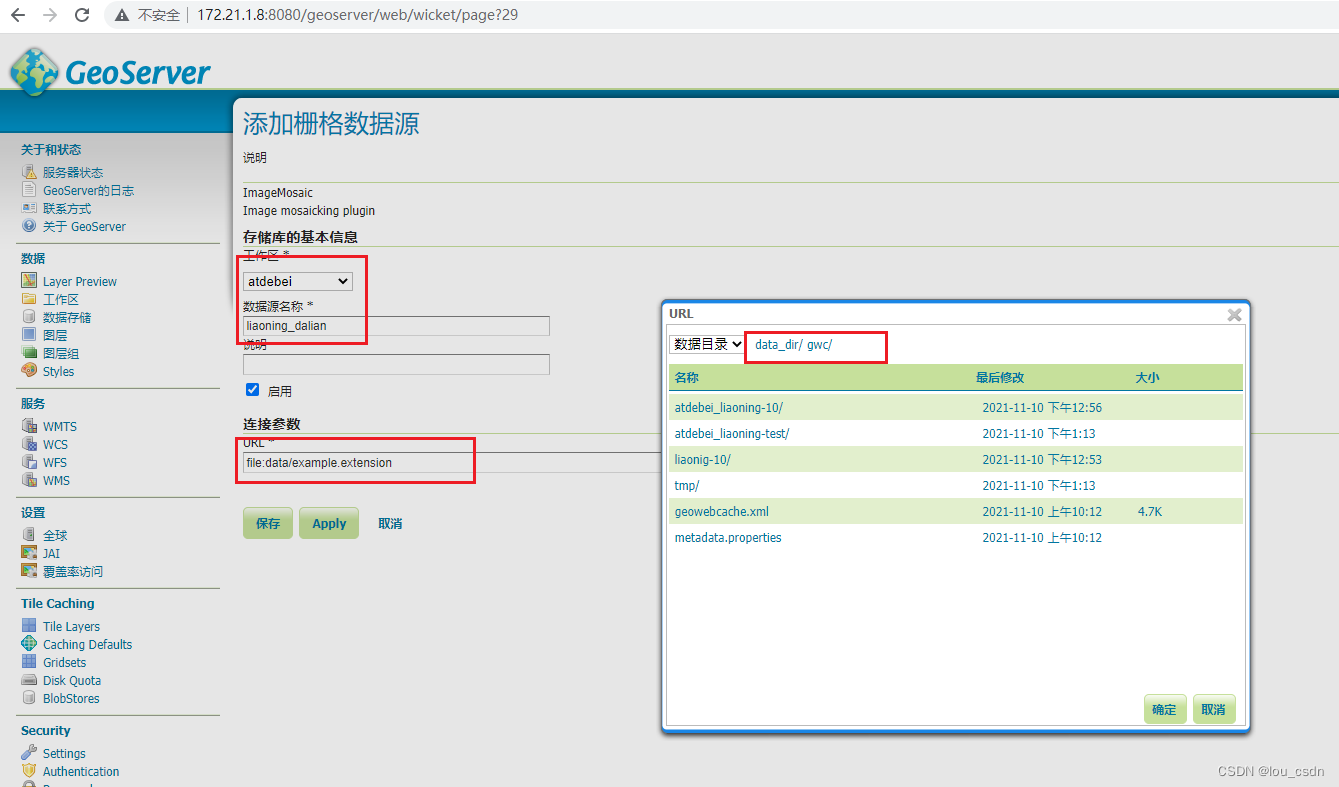1339x787 pixels.
Task: Open the 数据存储 link in sidebar
Action: [67, 317]
